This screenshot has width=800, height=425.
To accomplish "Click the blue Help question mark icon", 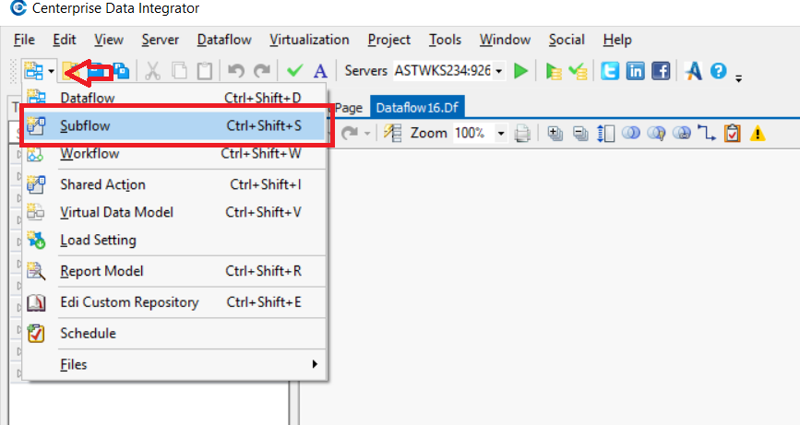I will point(718,71).
